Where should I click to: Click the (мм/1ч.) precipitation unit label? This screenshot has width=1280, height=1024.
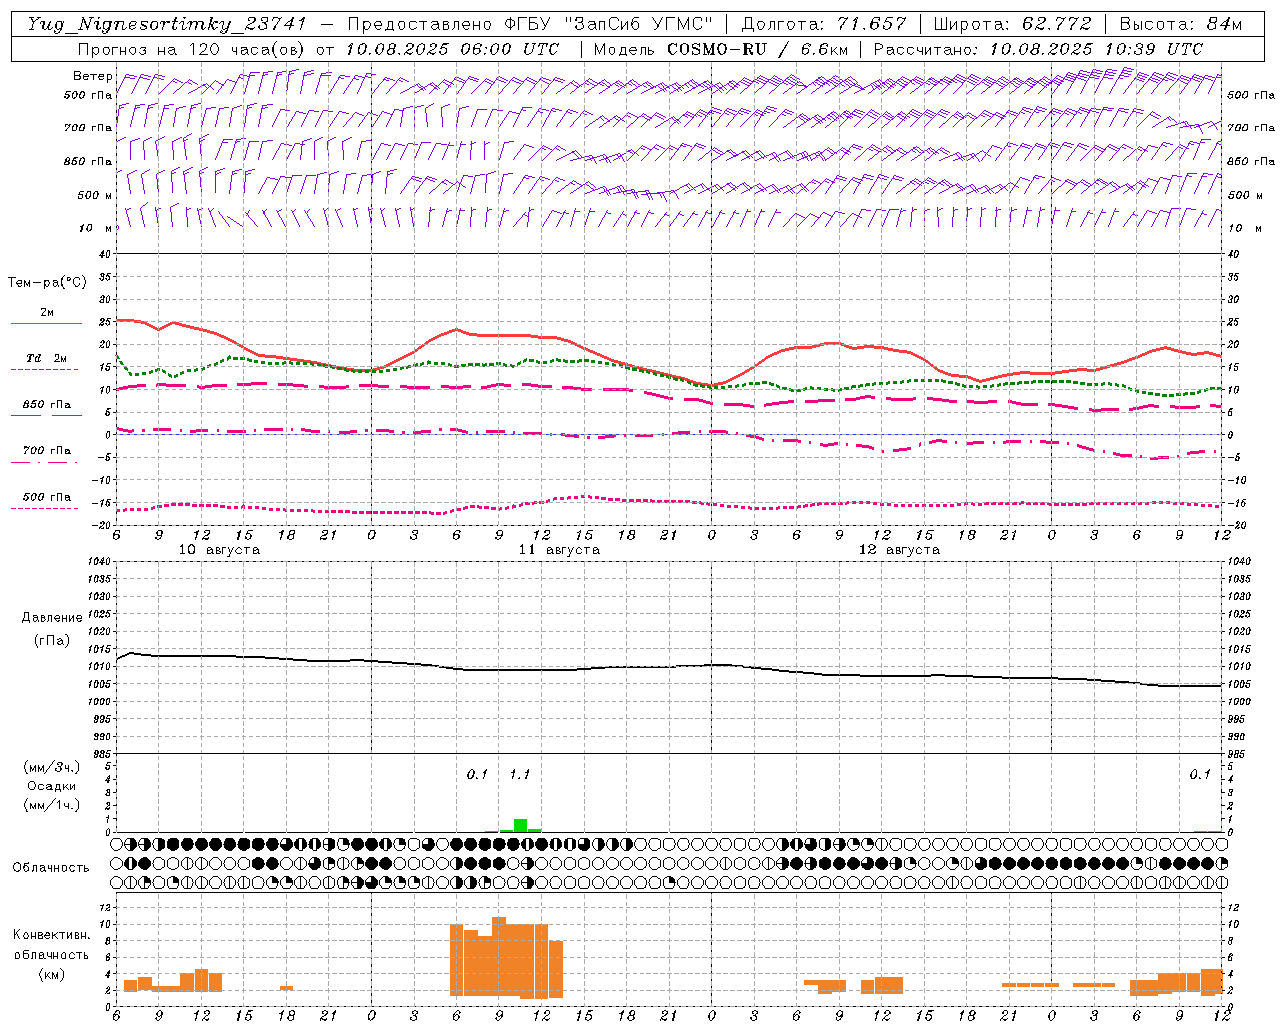pos(52,805)
